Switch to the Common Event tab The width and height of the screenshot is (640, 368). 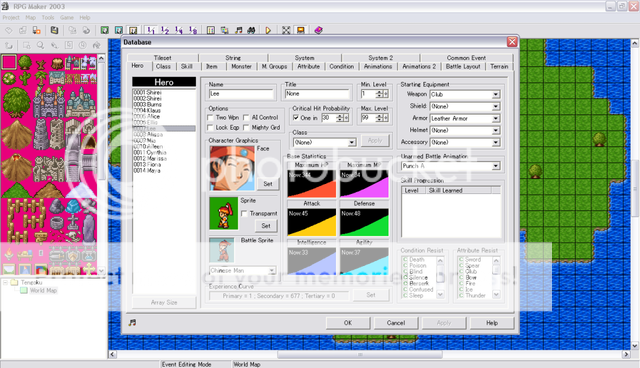pos(466,58)
